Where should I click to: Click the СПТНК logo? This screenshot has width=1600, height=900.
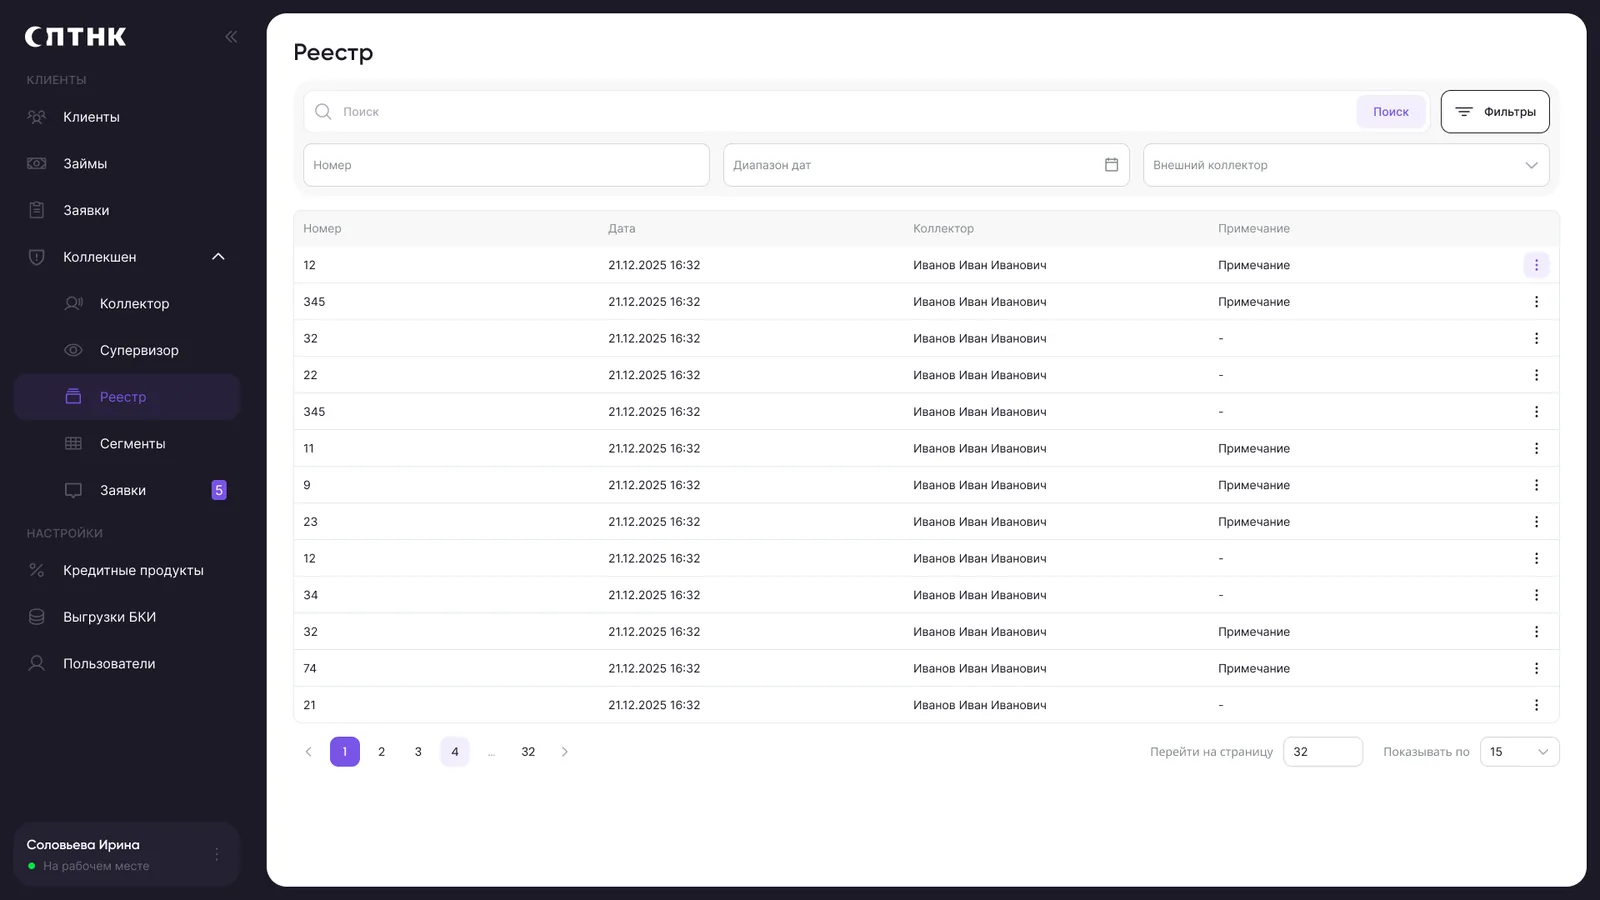pos(76,37)
